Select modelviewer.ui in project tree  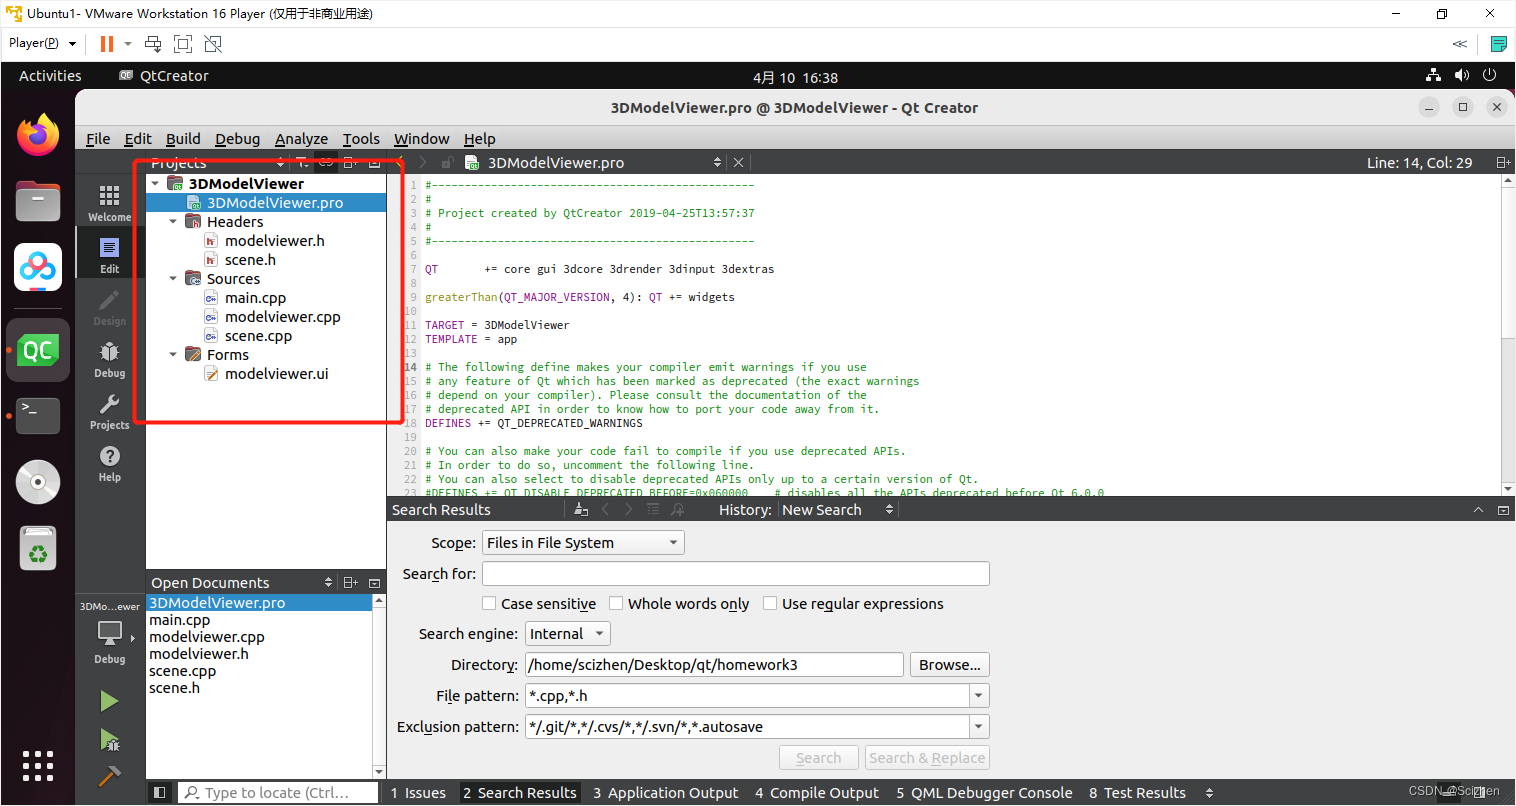point(276,374)
